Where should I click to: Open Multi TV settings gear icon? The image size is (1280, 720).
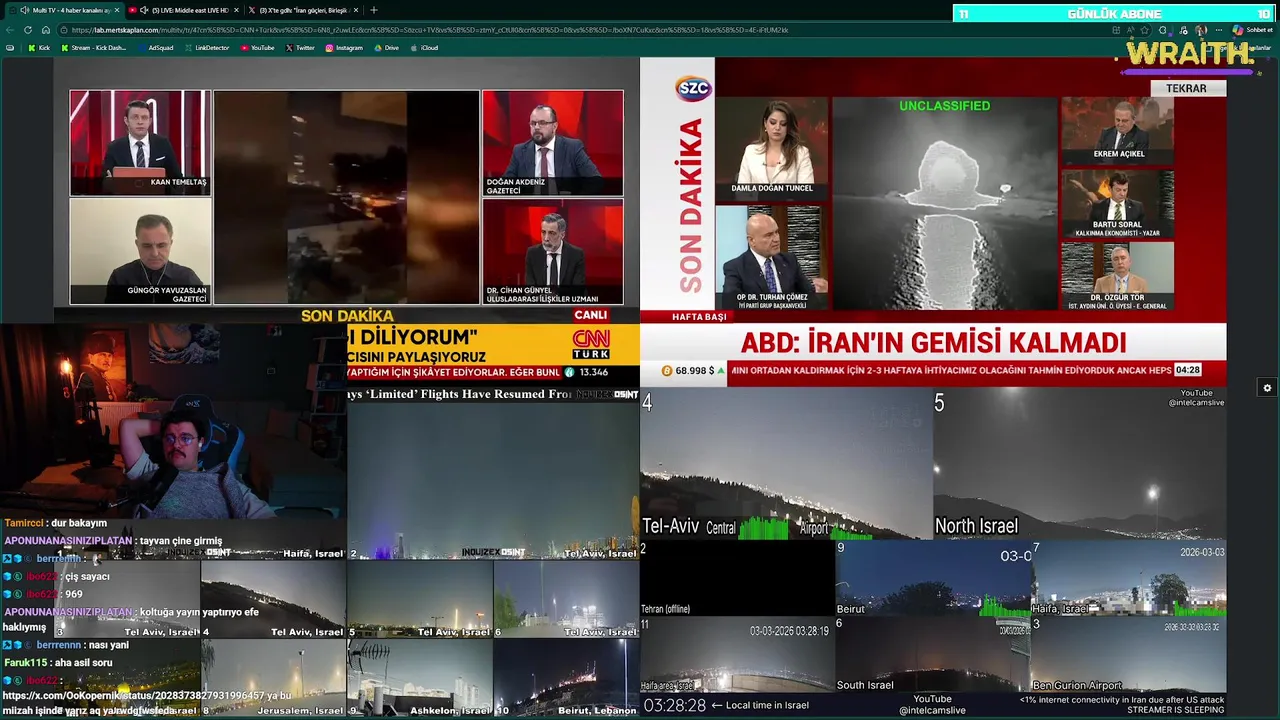[x=1267, y=388]
